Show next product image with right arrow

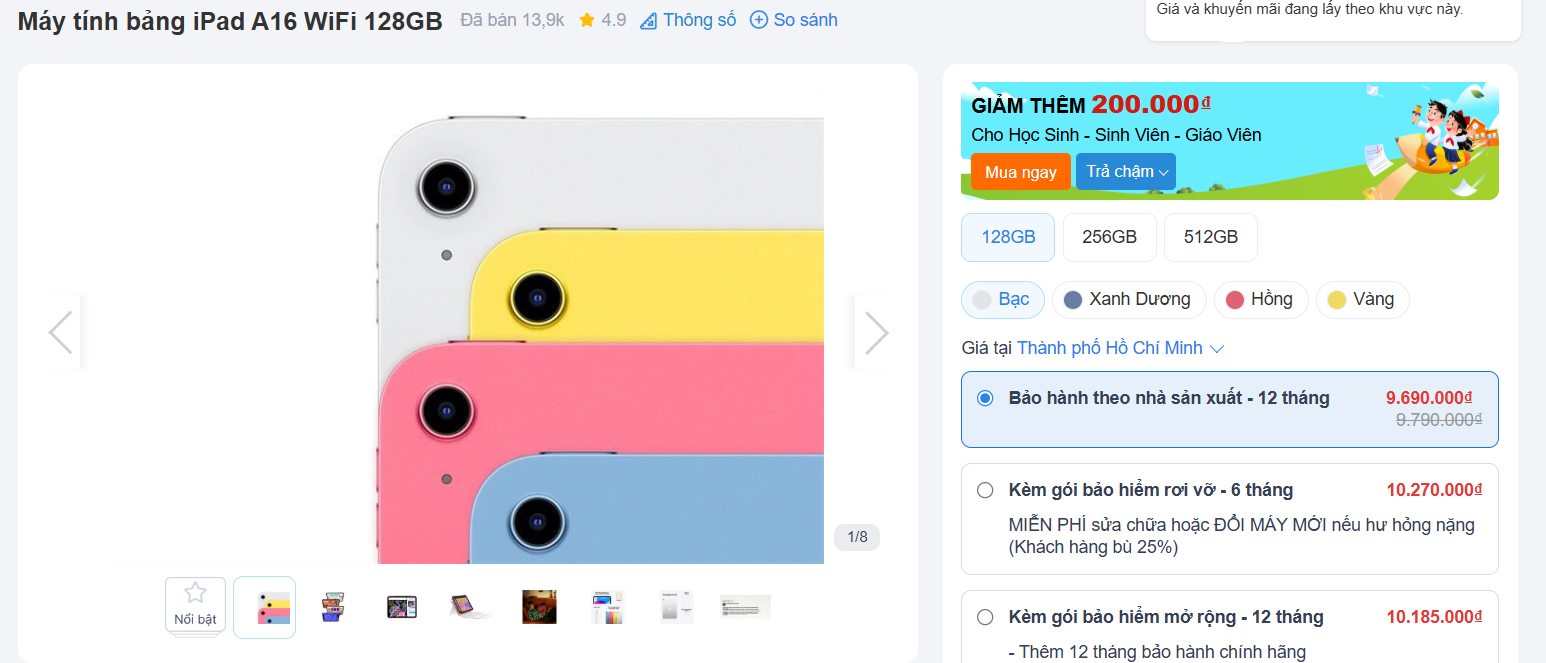pyautogui.click(x=875, y=332)
